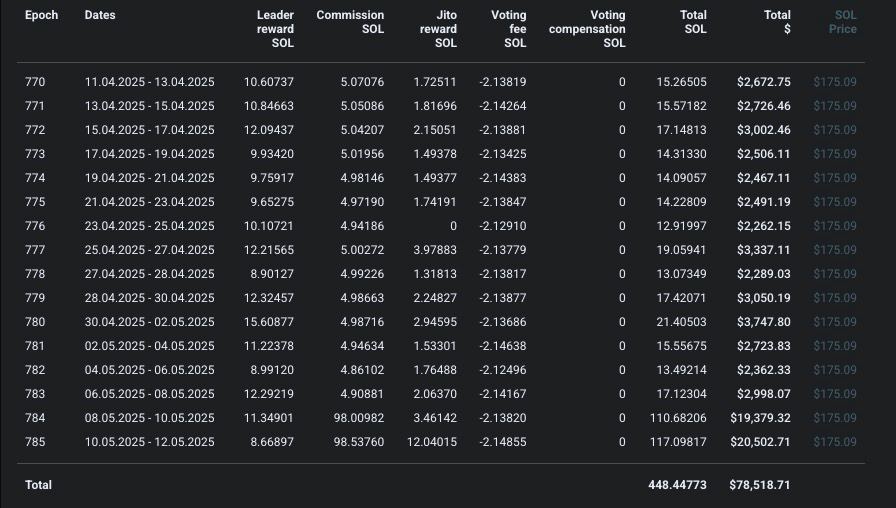Click the Voting fee SOL header
Image resolution: width=896 pixels, height=508 pixels.
(x=509, y=29)
